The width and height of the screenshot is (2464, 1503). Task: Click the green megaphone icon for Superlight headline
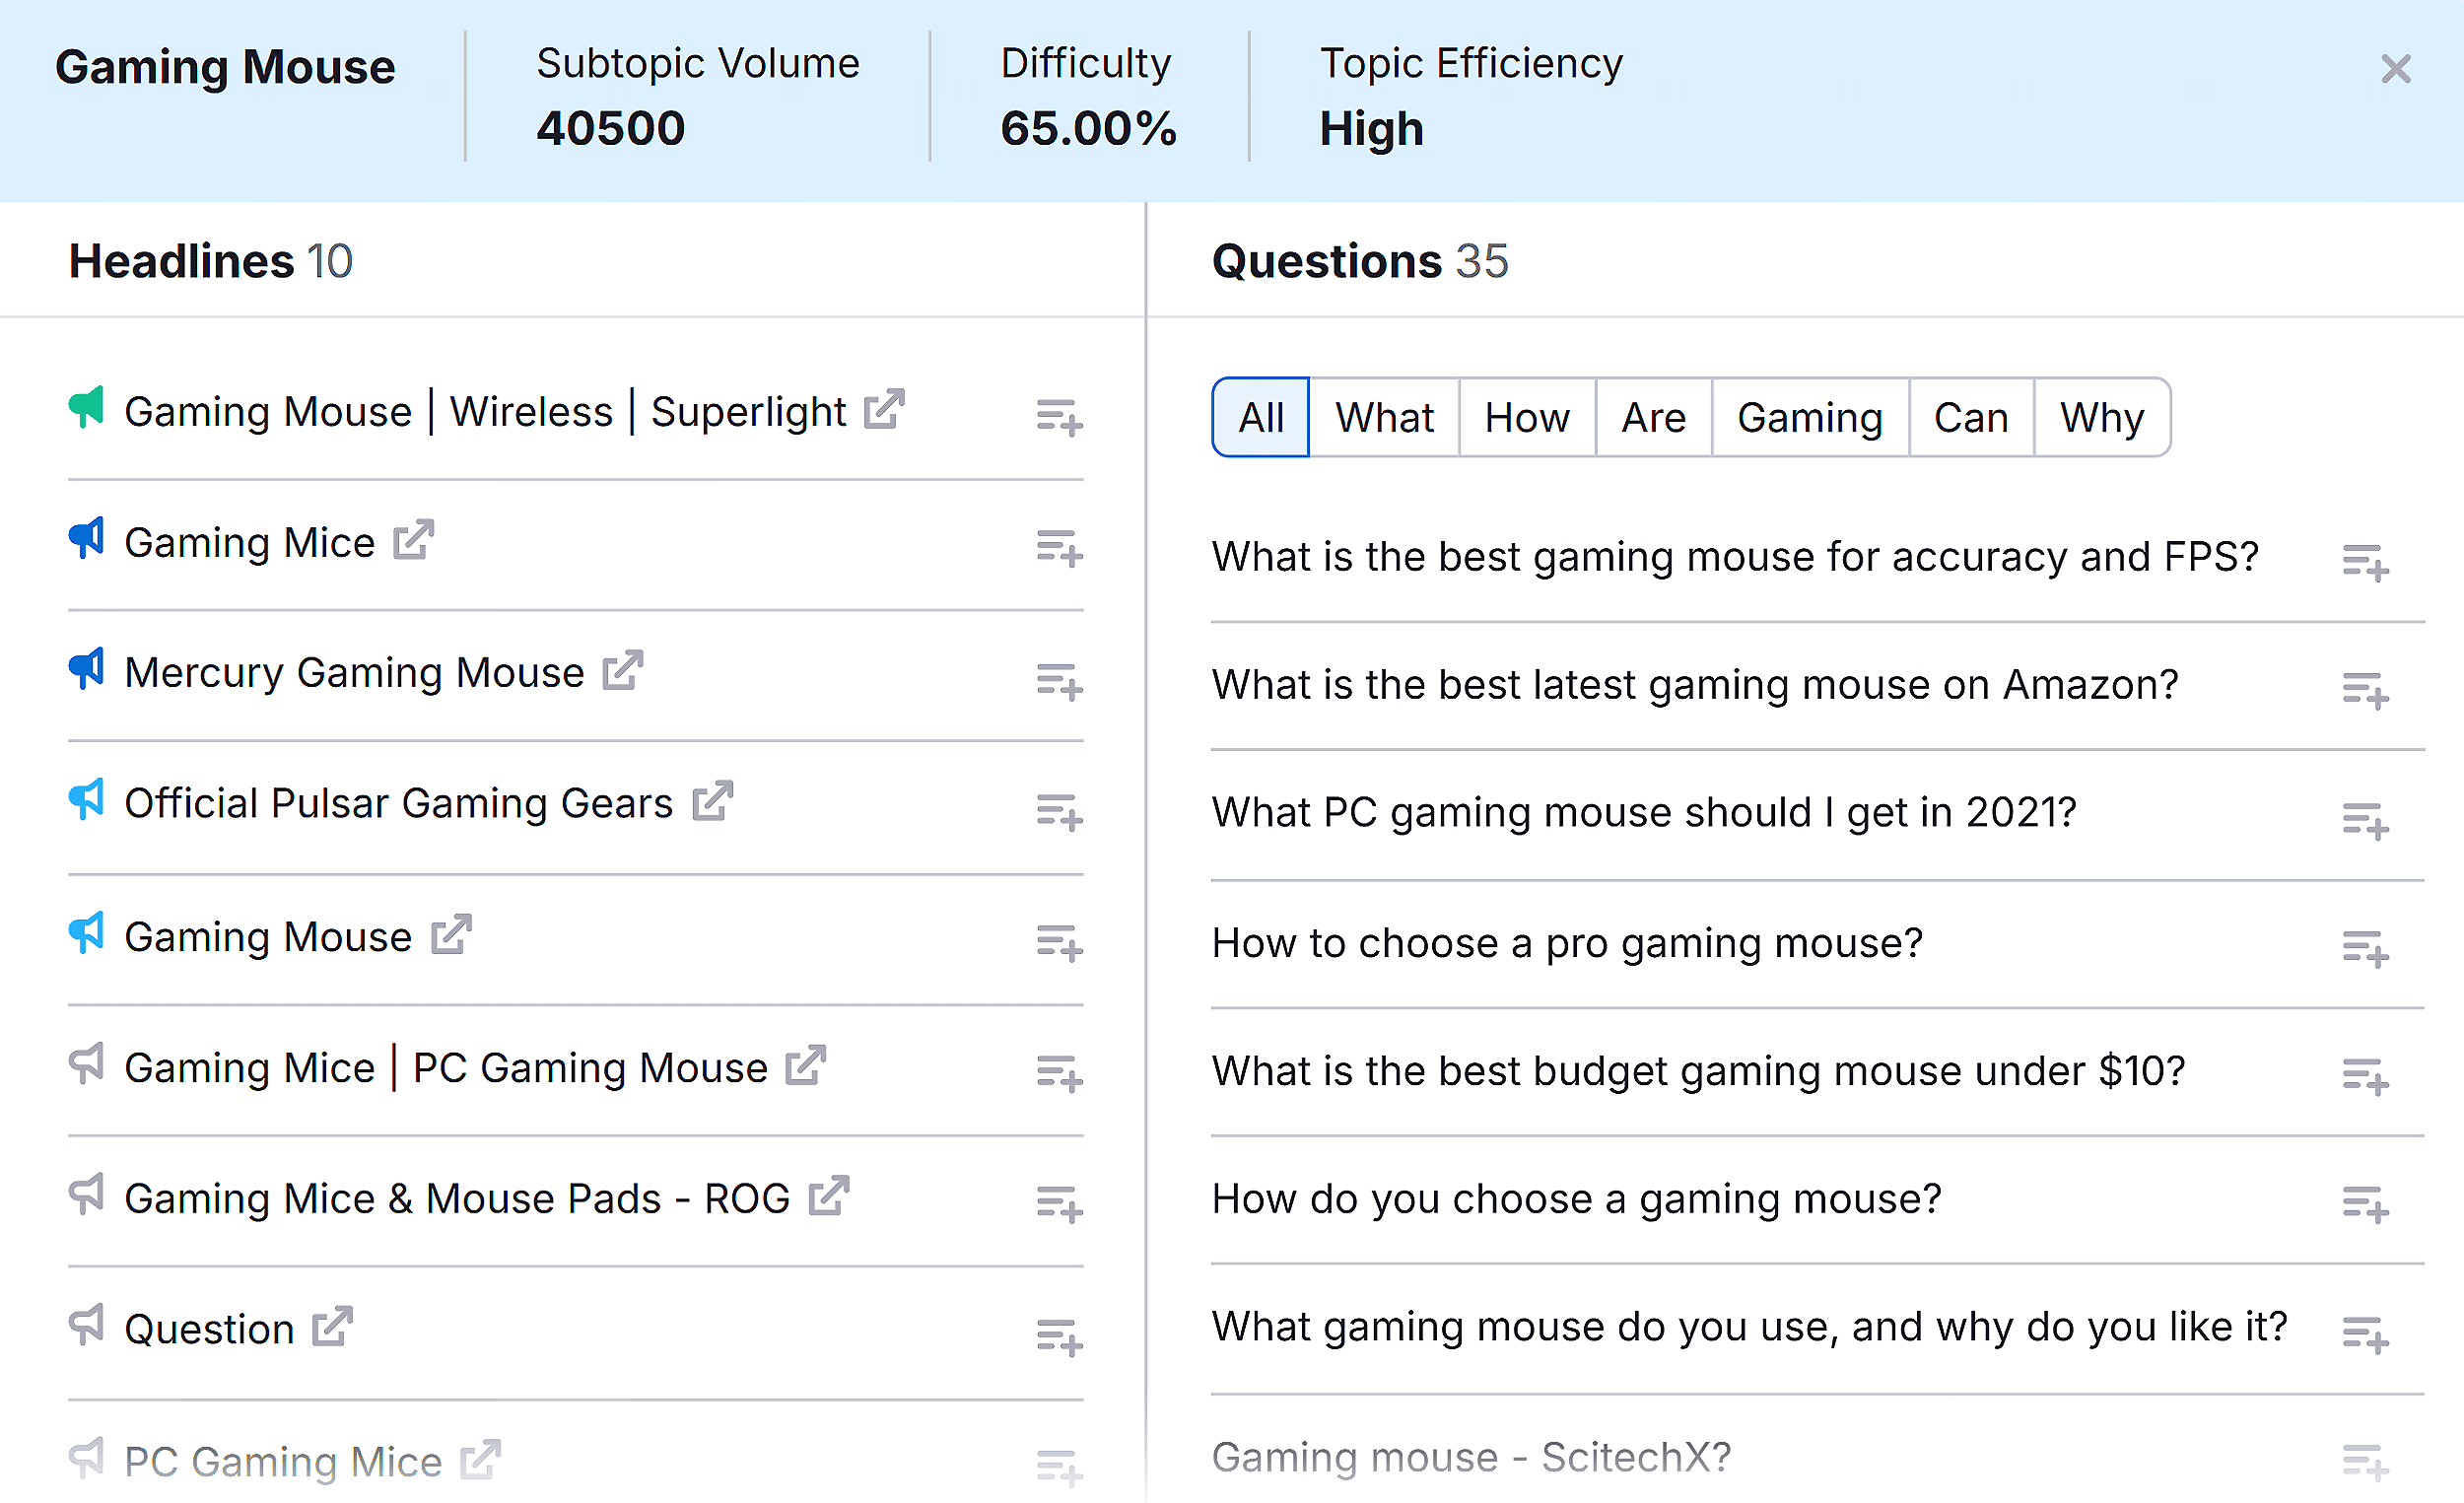point(87,408)
